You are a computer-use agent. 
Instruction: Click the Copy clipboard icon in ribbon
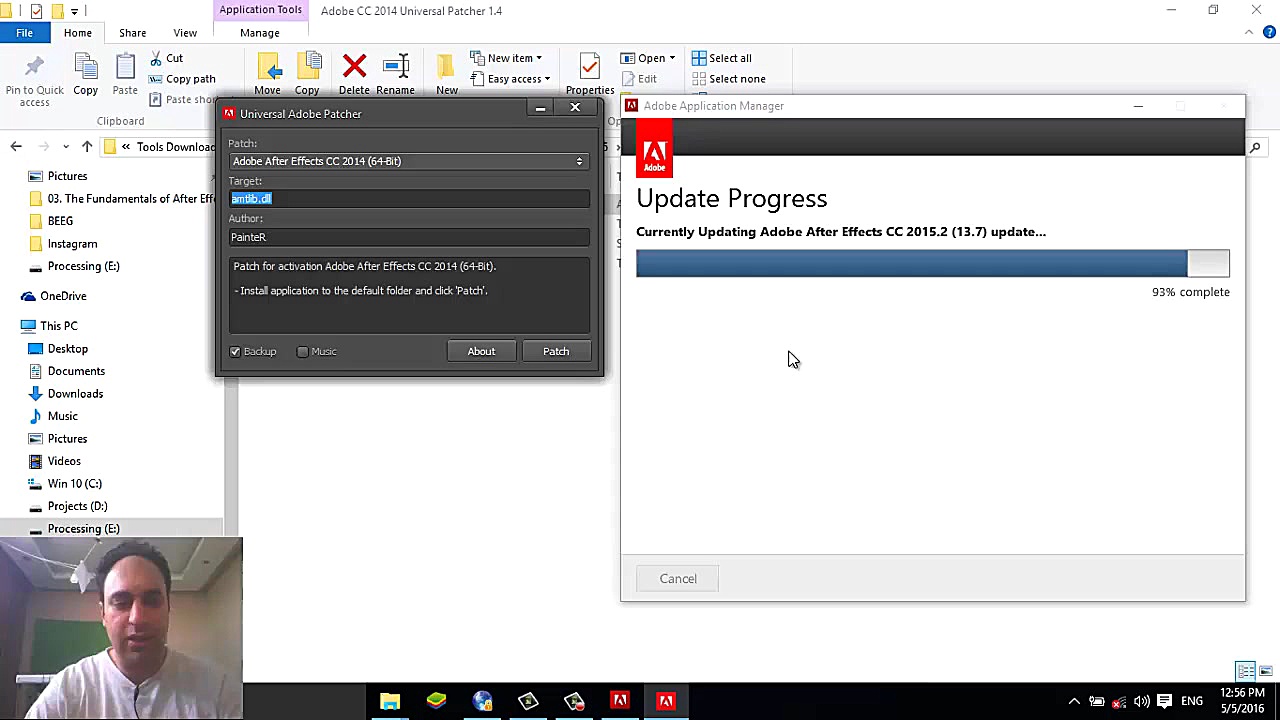[x=86, y=67]
